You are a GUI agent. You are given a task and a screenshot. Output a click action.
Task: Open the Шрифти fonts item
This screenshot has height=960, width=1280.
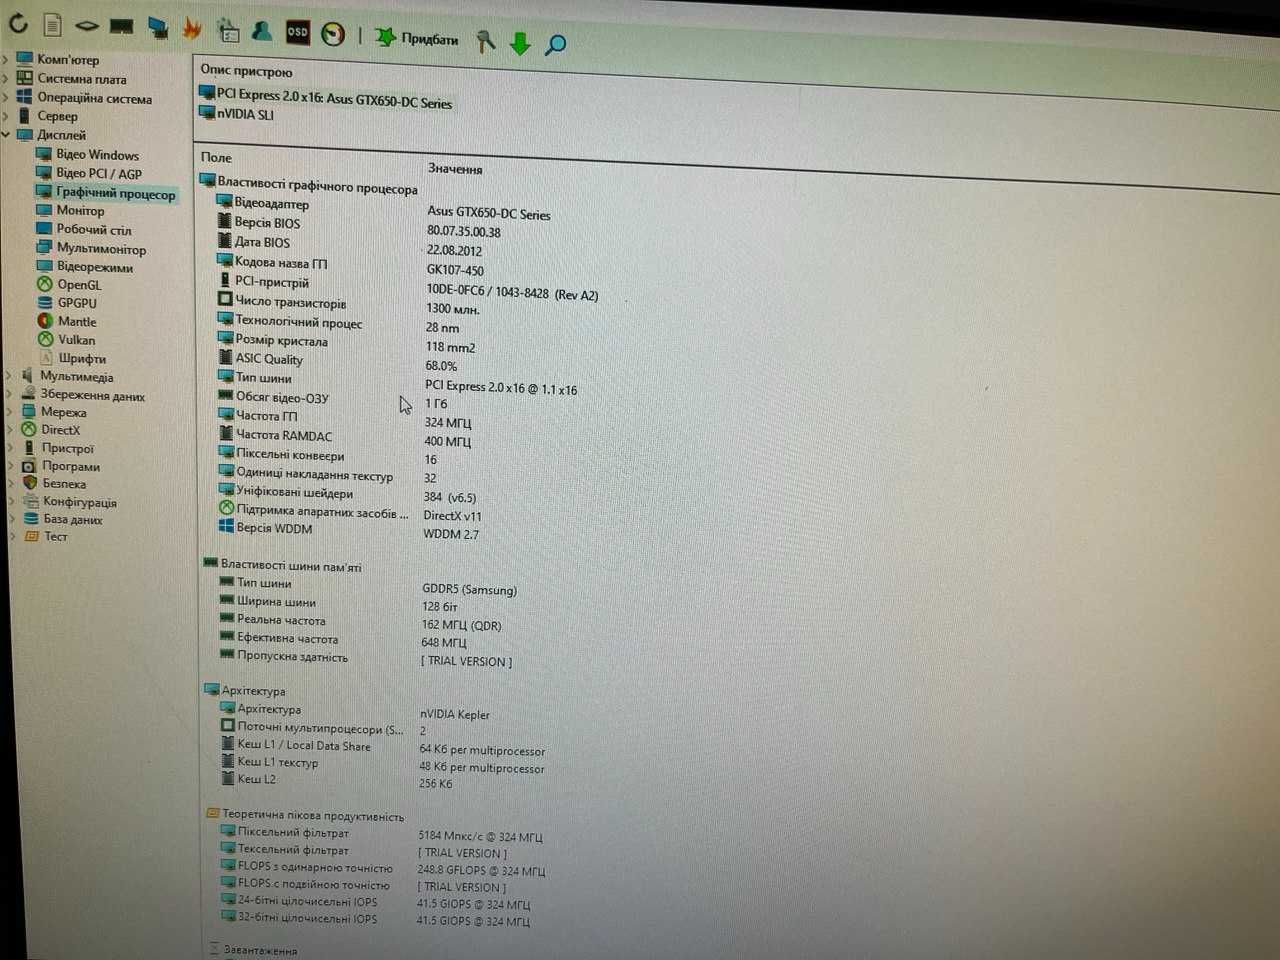coord(81,358)
